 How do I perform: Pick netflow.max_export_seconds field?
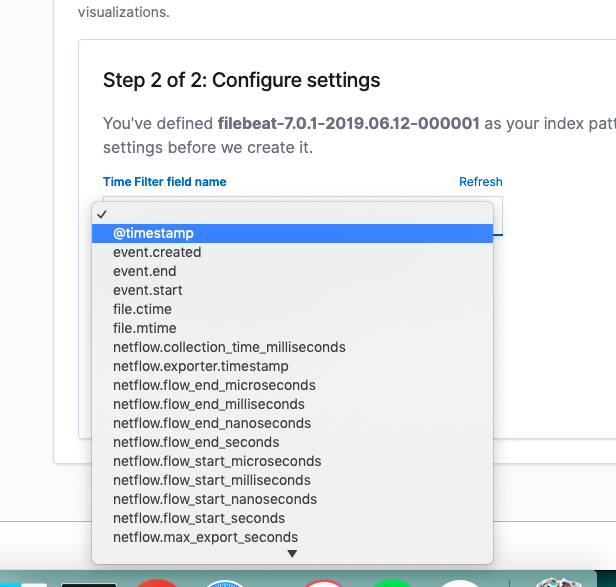click(292, 537)
